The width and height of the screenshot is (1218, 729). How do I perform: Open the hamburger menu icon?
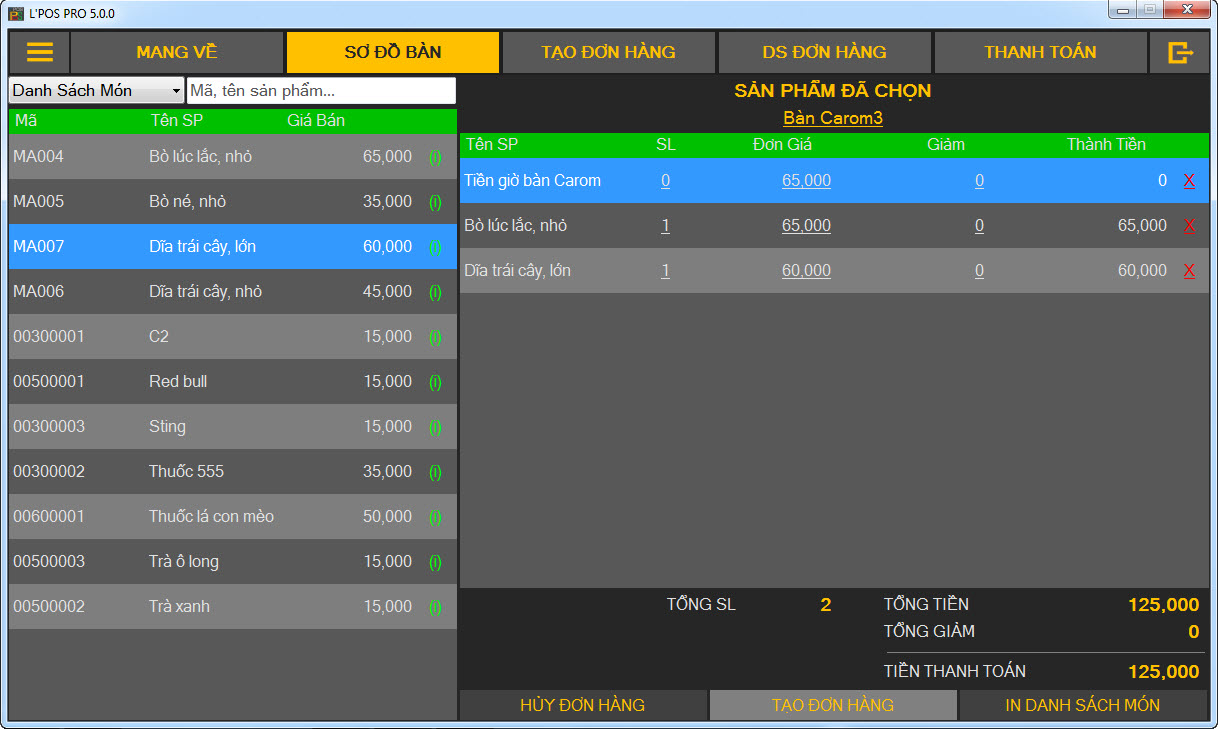pos(39,53)
